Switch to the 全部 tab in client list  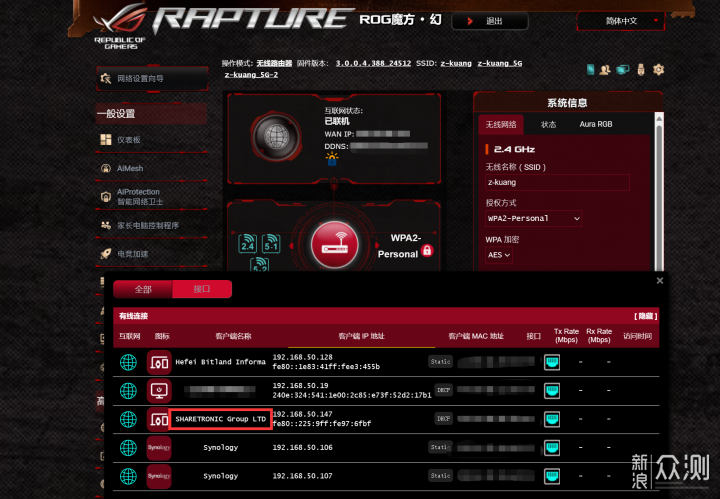[143, 289]
